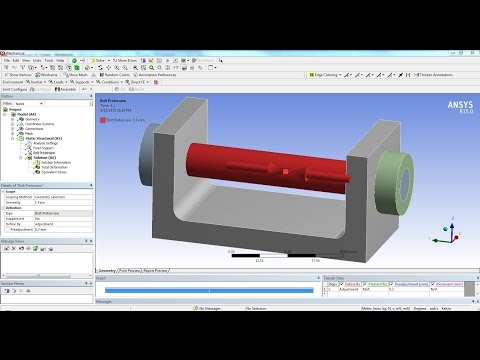Image resolution: width=480 pixels, height=360 pixels.
Task: Expand the Mesh tree node
Action: [x=13, y=133]
